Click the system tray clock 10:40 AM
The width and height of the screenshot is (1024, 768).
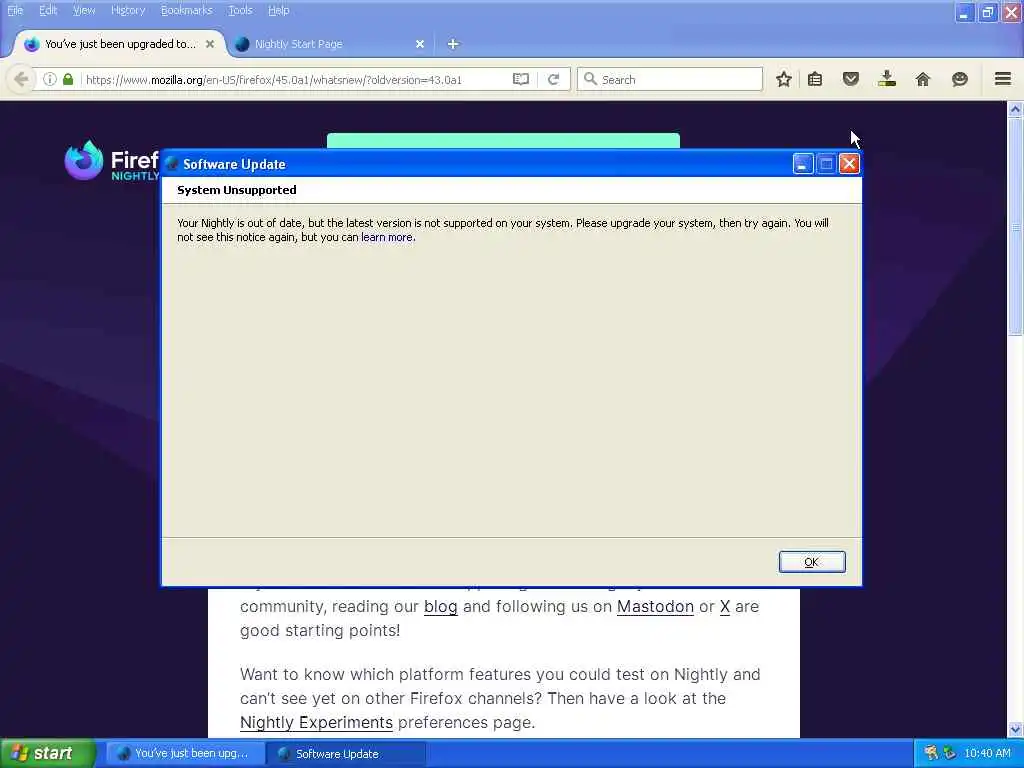coord(987,753)
